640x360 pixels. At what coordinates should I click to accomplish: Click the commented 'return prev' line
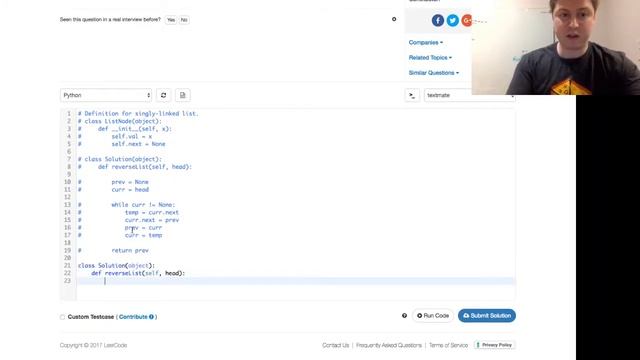(130, 251)
